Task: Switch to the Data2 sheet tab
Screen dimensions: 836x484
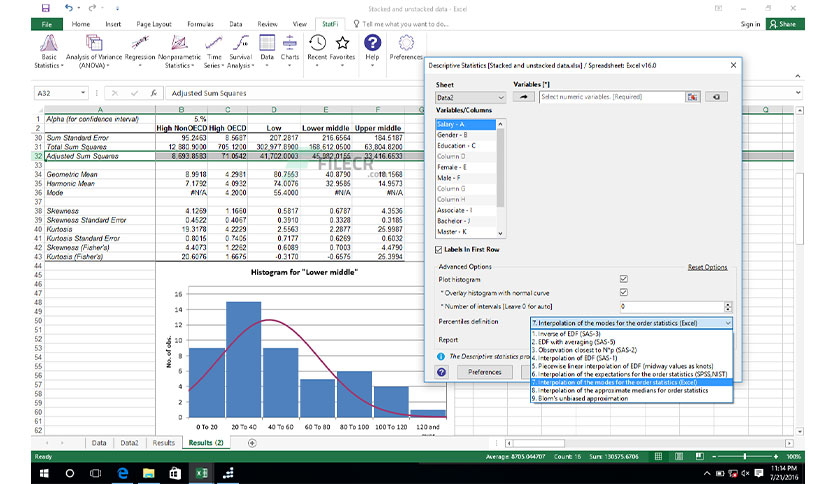Action: pyautogui.click(x=129, y=443)
